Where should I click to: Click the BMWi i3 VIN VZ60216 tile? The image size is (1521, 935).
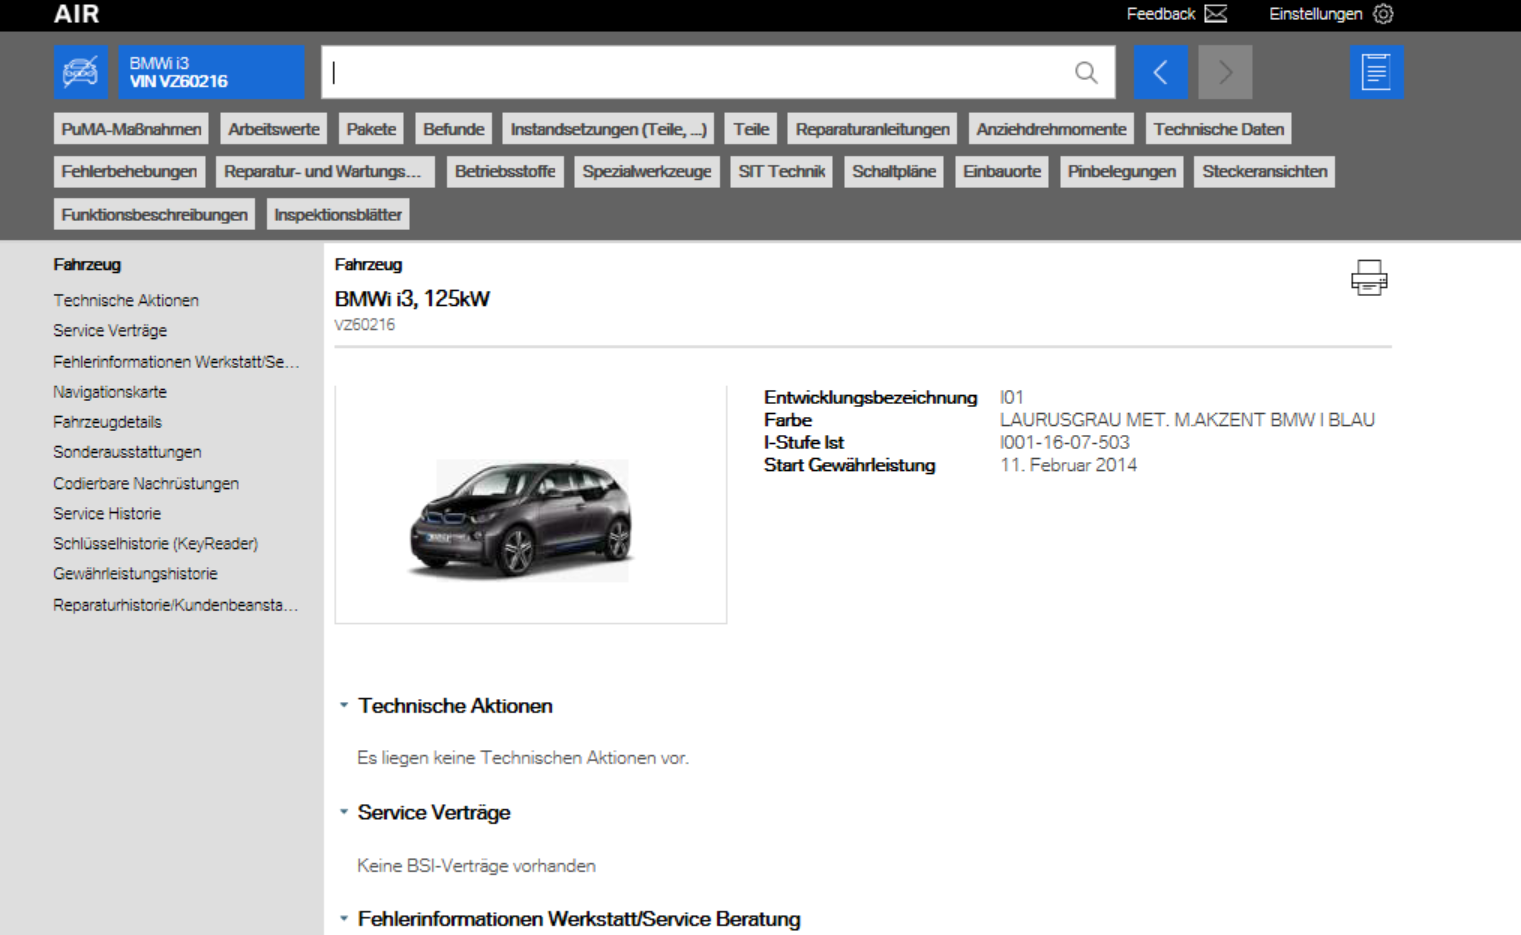coord(211,72)
